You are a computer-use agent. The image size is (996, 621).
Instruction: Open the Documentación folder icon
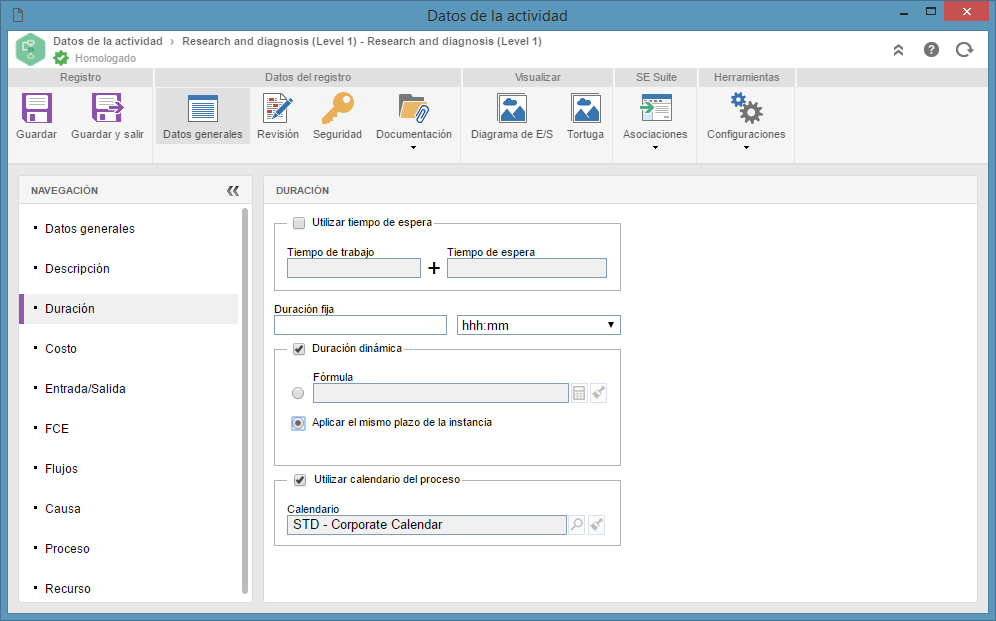(x=414, y=108)
